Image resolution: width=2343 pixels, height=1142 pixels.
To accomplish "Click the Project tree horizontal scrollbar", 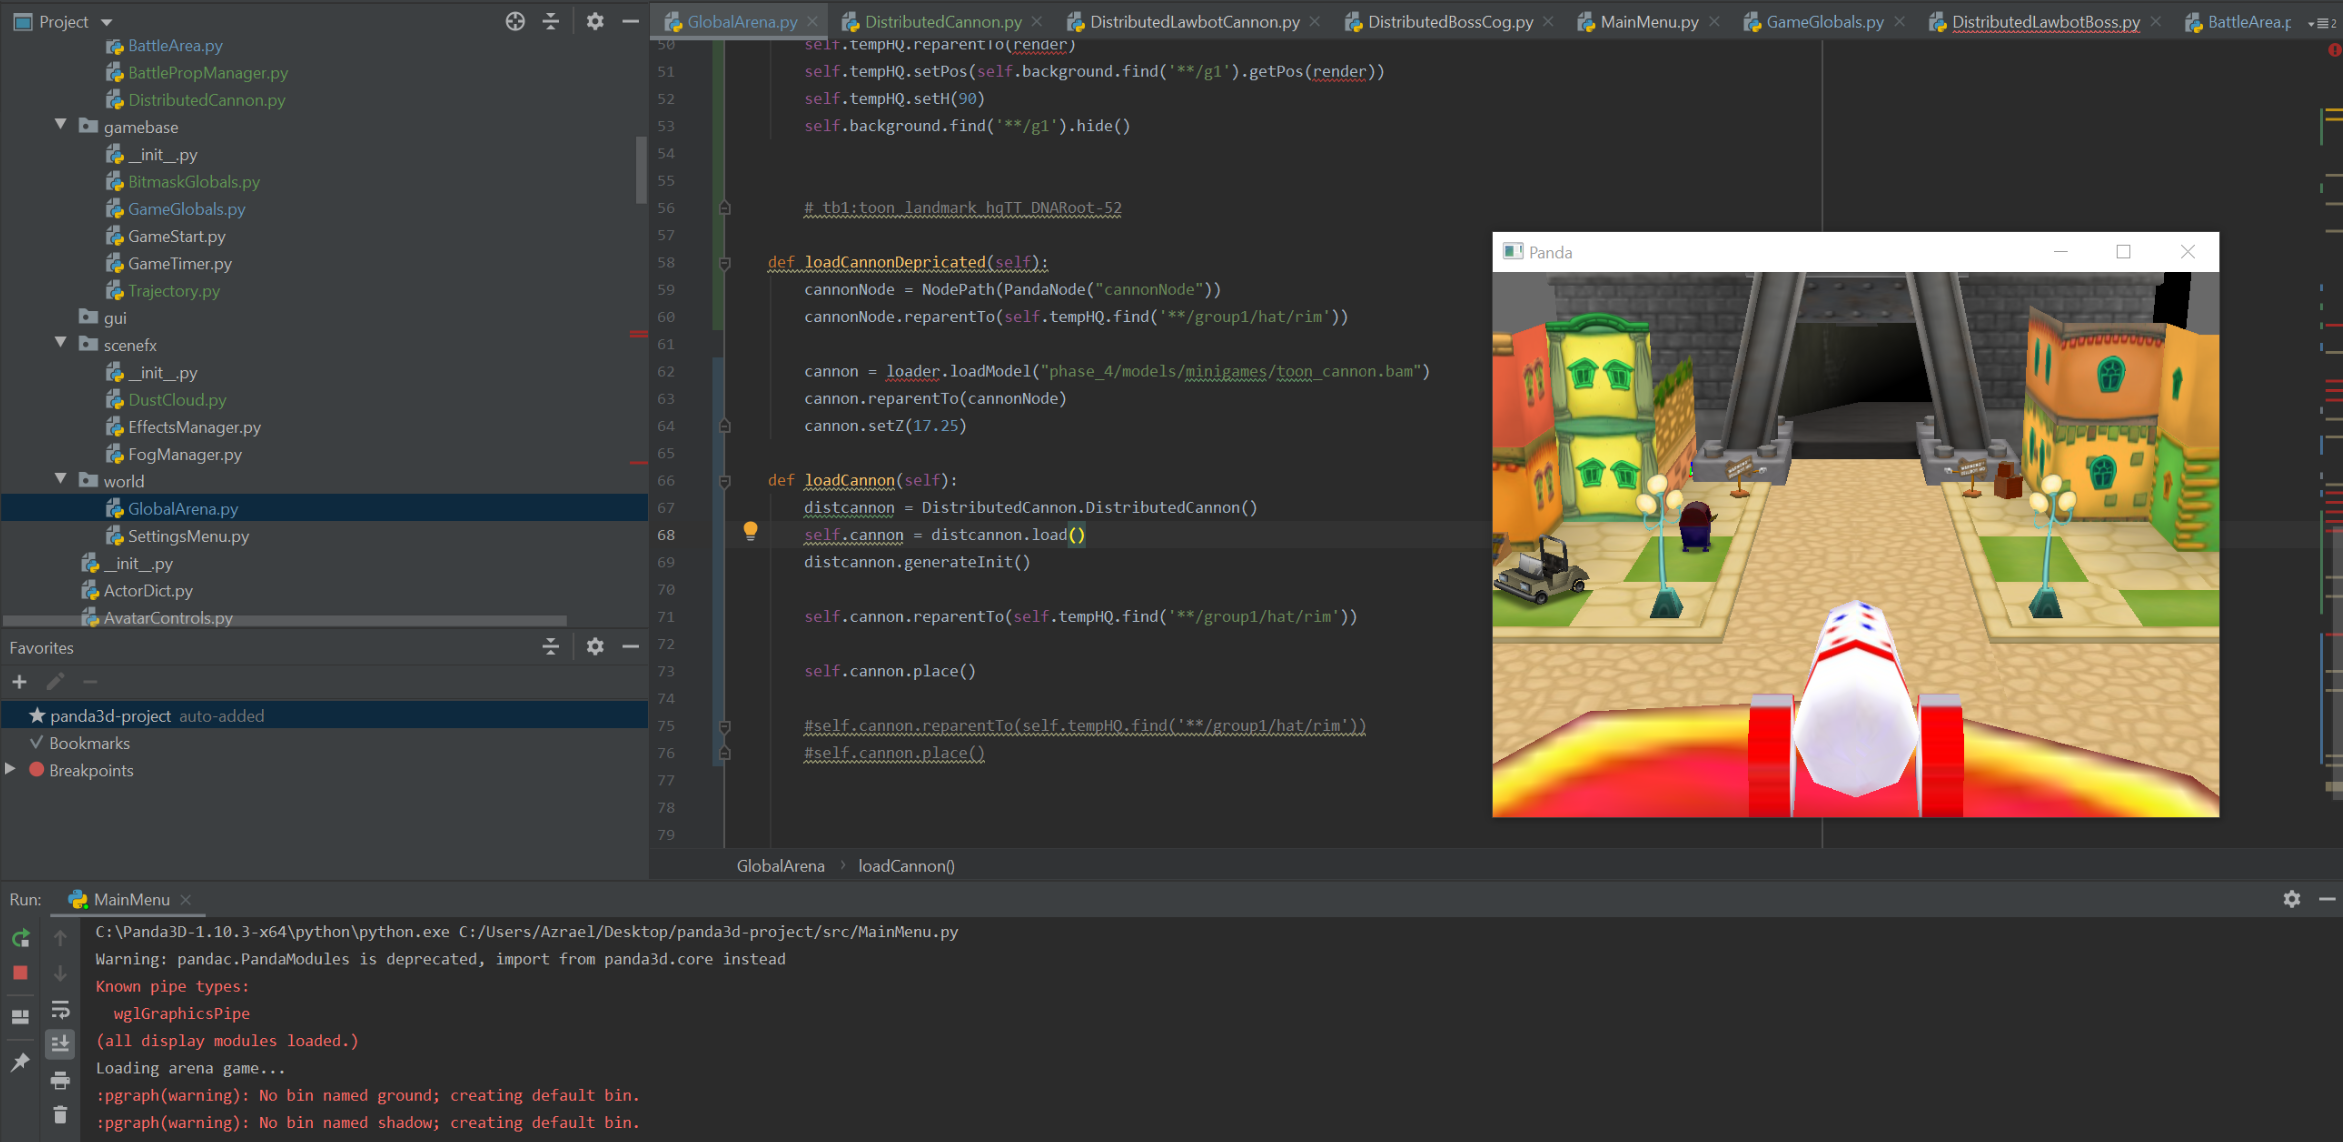I will tap(286, 621).
